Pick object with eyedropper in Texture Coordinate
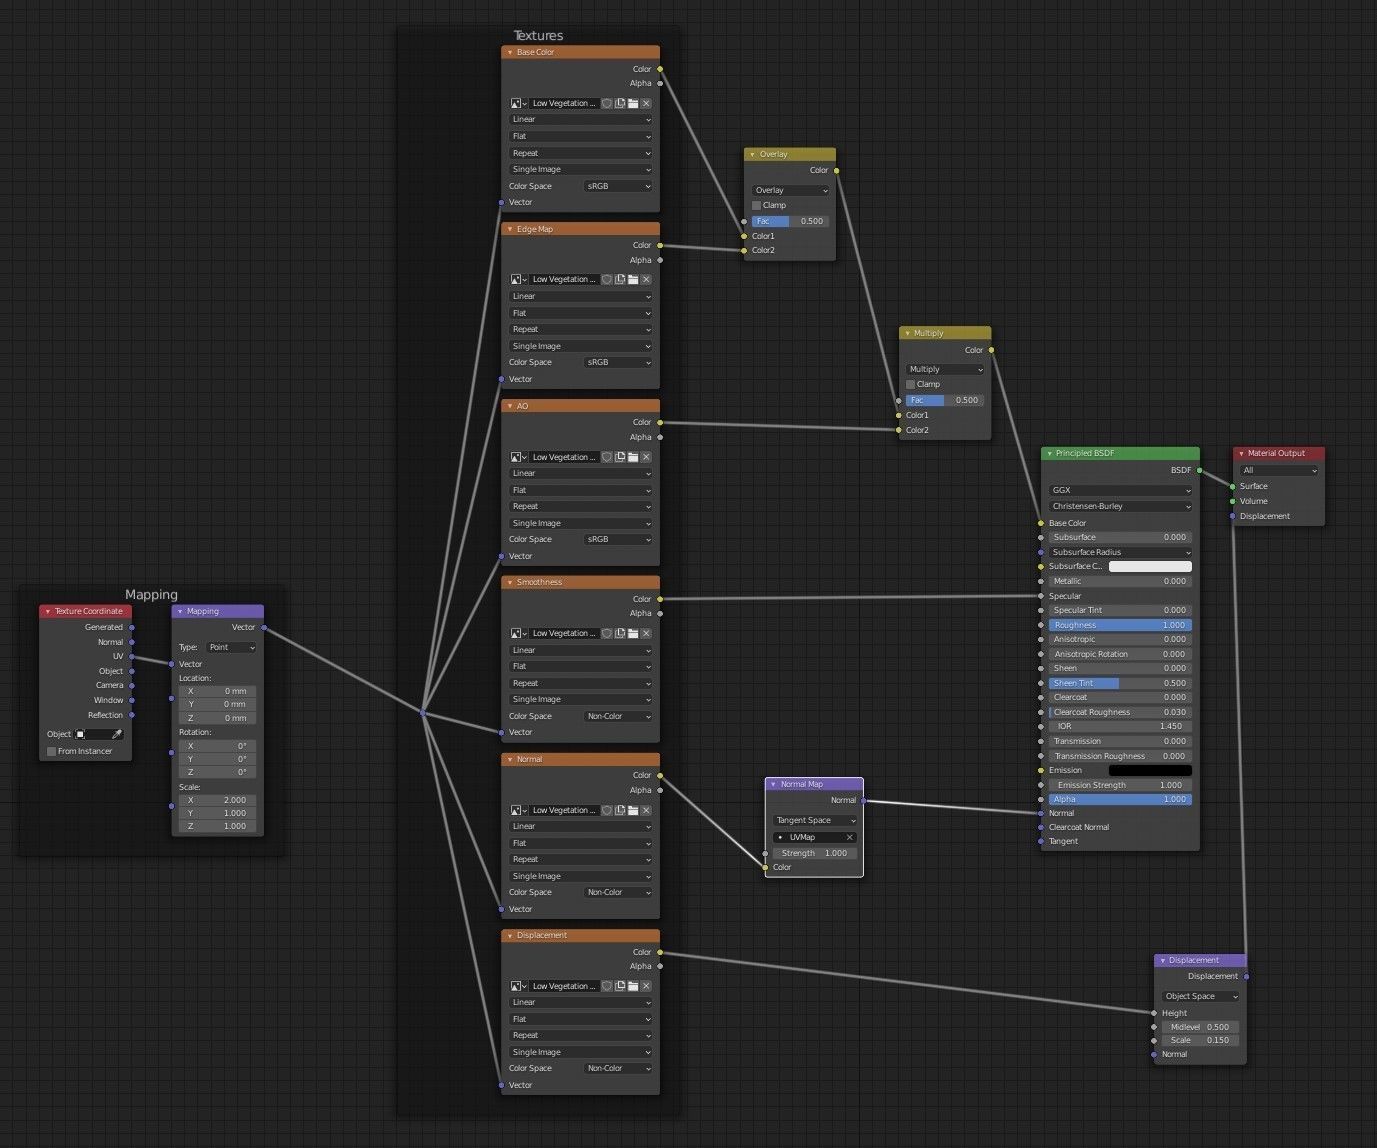 point(116,734)
